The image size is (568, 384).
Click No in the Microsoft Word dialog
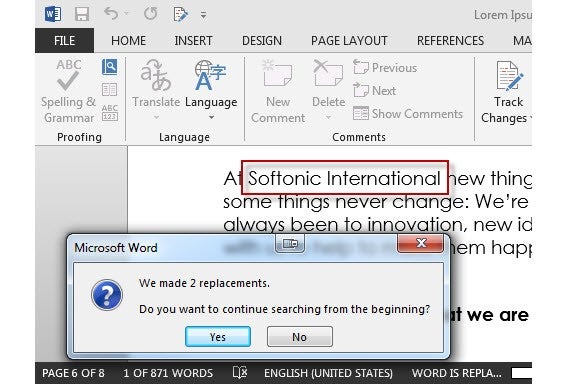(x=300, y=337)
